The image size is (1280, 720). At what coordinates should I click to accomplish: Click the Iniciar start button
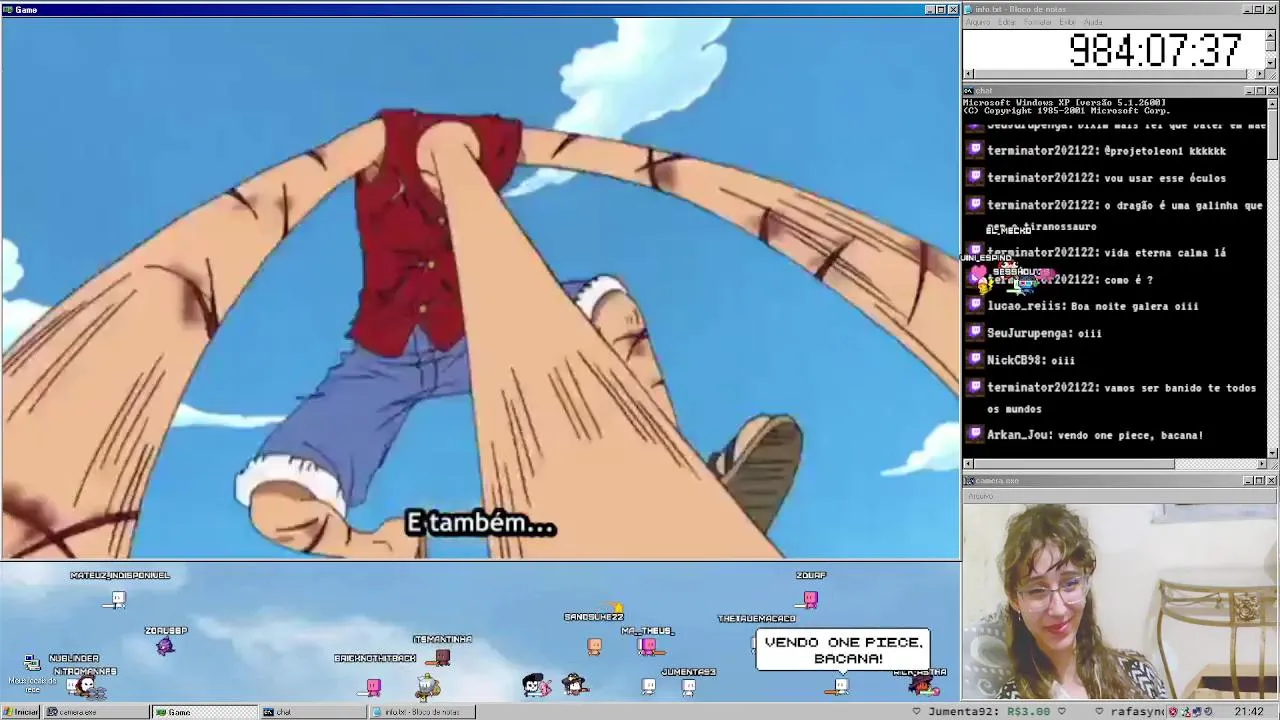(20, 712)
